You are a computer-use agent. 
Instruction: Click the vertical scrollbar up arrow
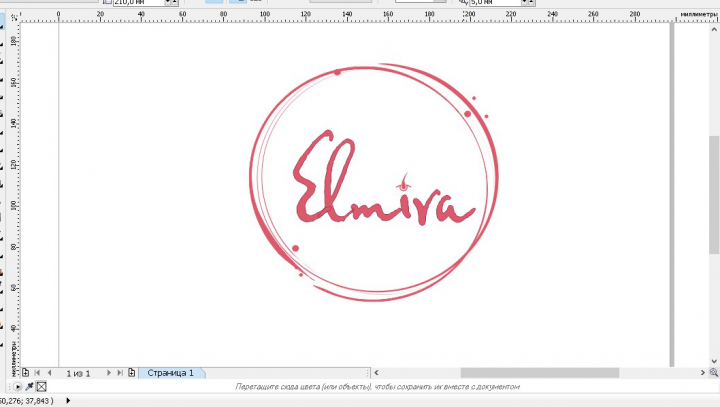714,29
